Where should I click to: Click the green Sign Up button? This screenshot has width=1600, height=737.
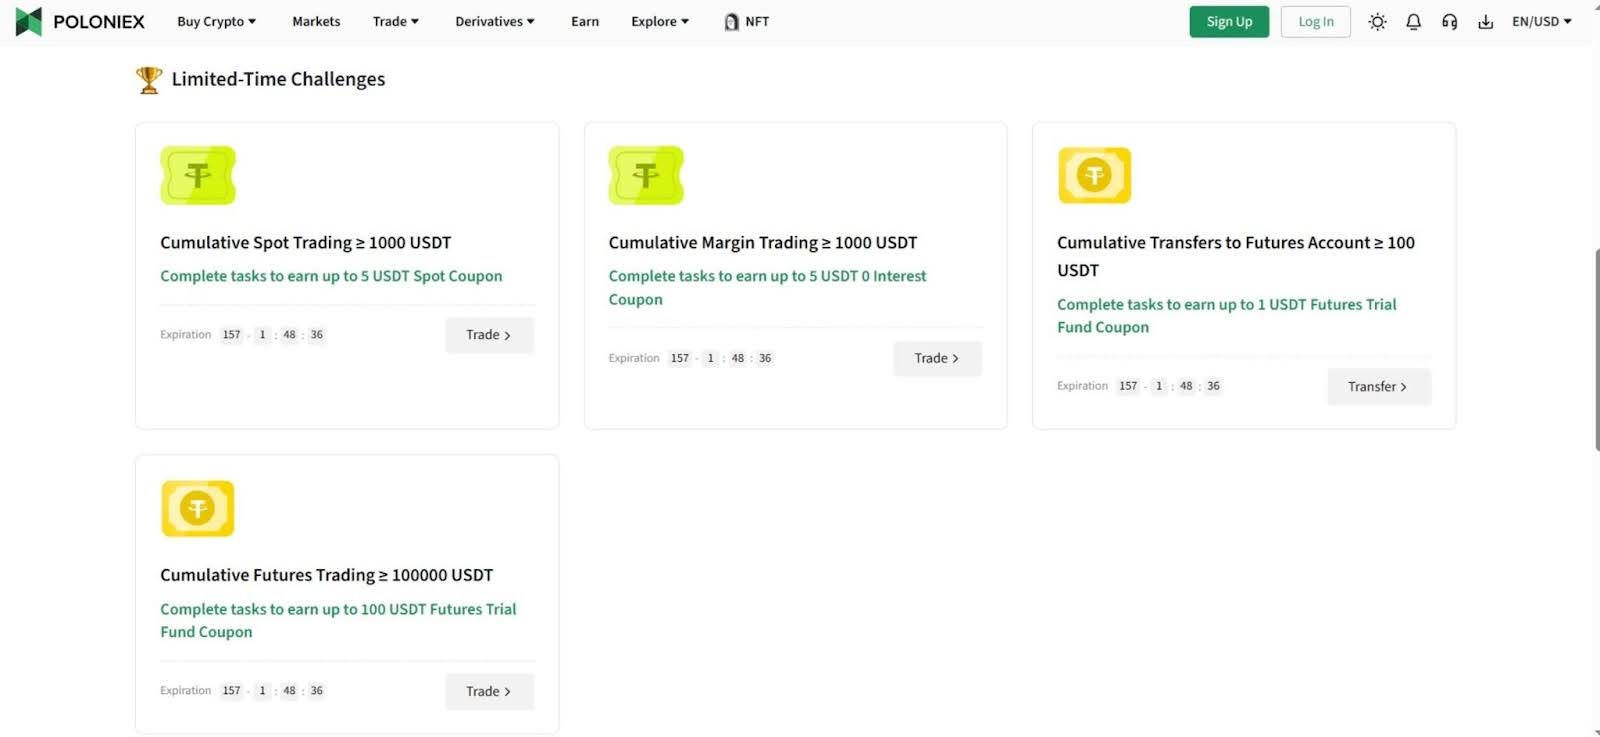point(1228,21)
